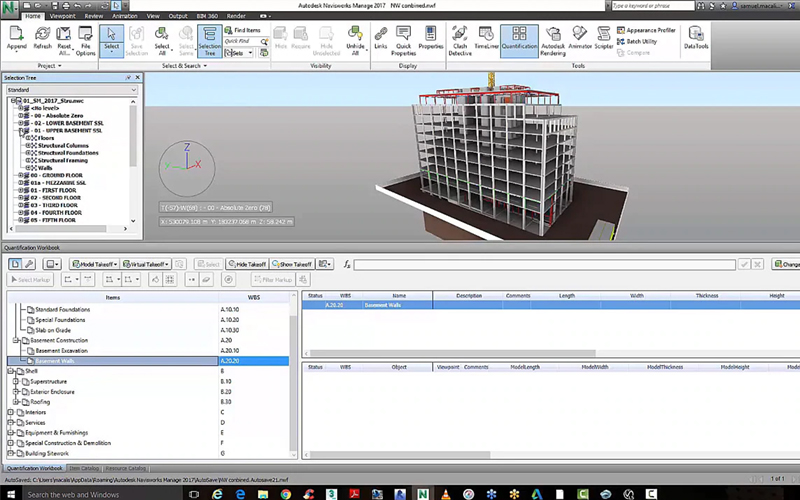Click the Append tool in the ribbon
Image resolution: width=800 pixels, height=500 pixels.
pyautogui.click(x=16, y=40)
